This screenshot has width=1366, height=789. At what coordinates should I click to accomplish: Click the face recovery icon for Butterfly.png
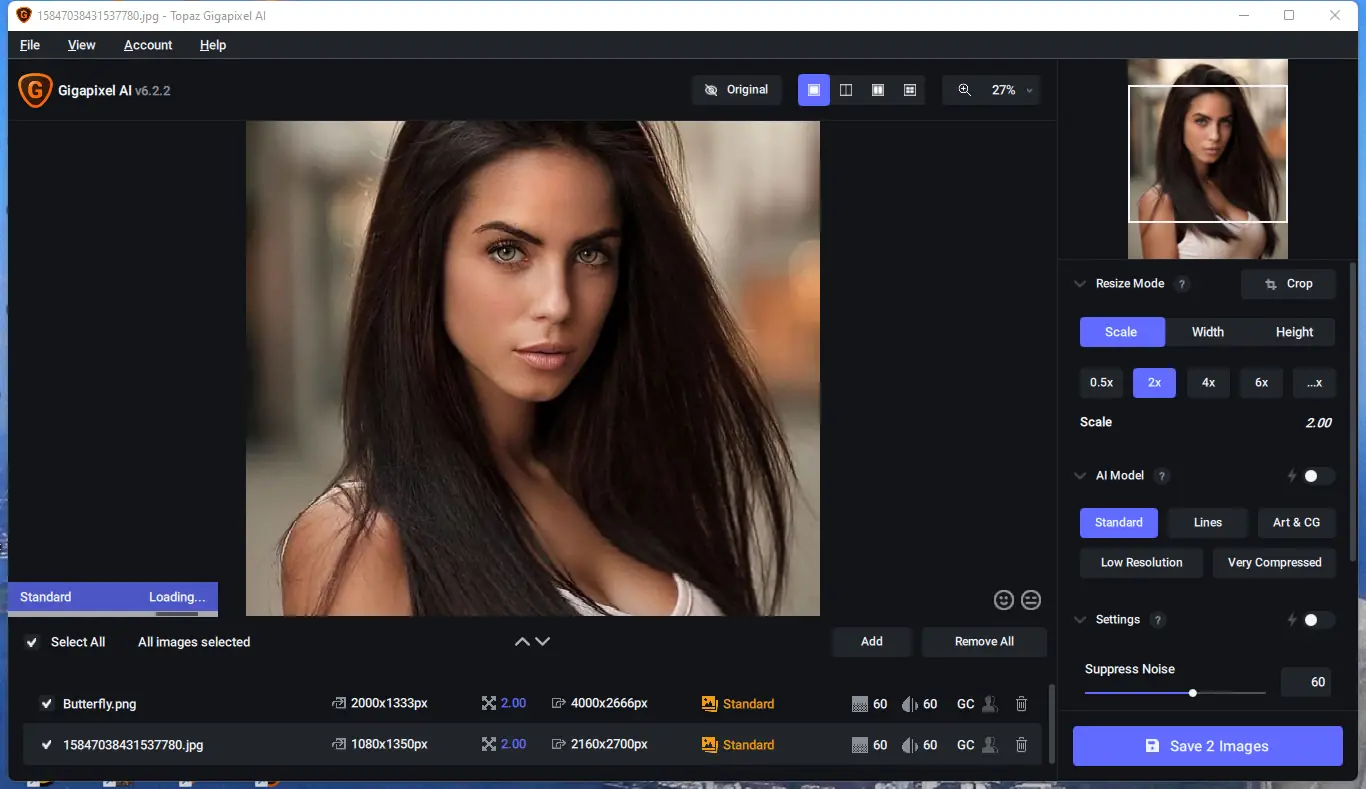tap(990, 704)
